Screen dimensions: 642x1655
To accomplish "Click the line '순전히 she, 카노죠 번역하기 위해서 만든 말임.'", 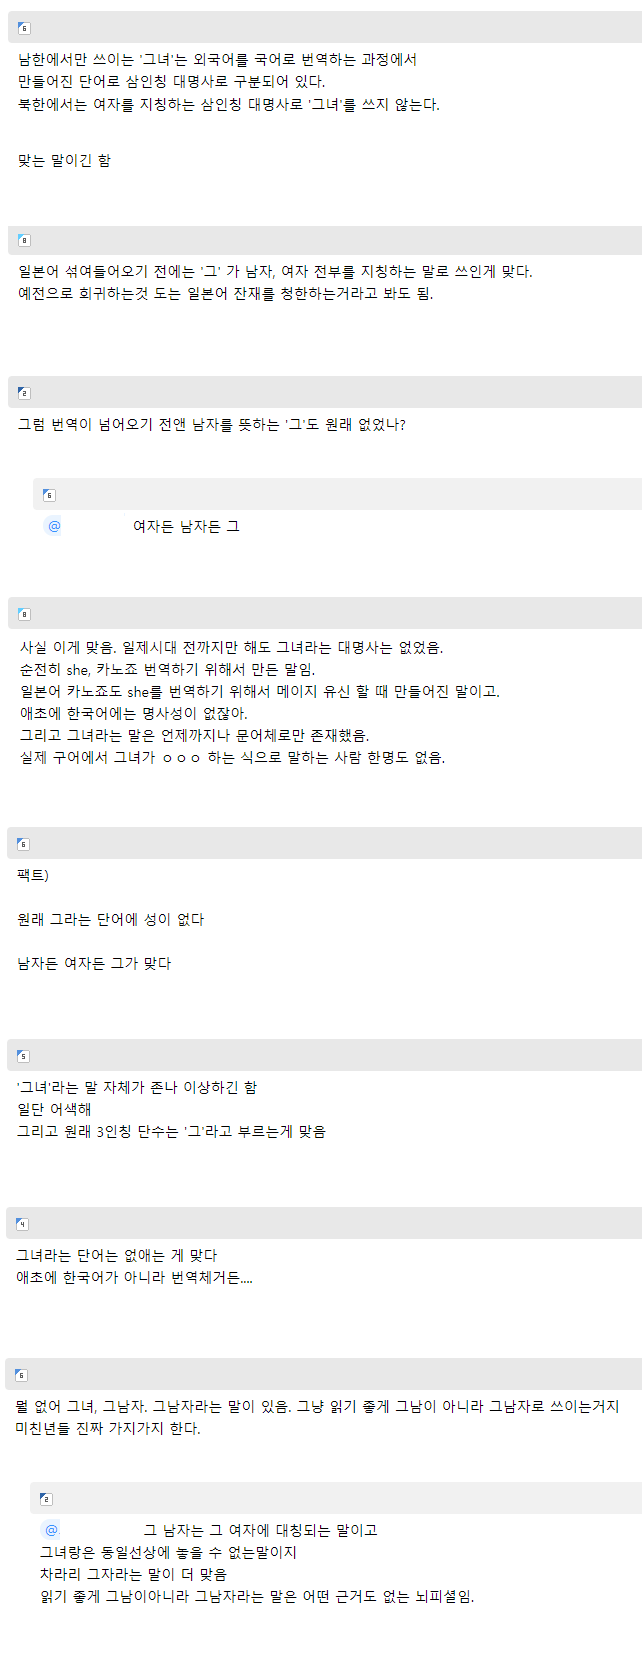I will (x=167, y=669).
